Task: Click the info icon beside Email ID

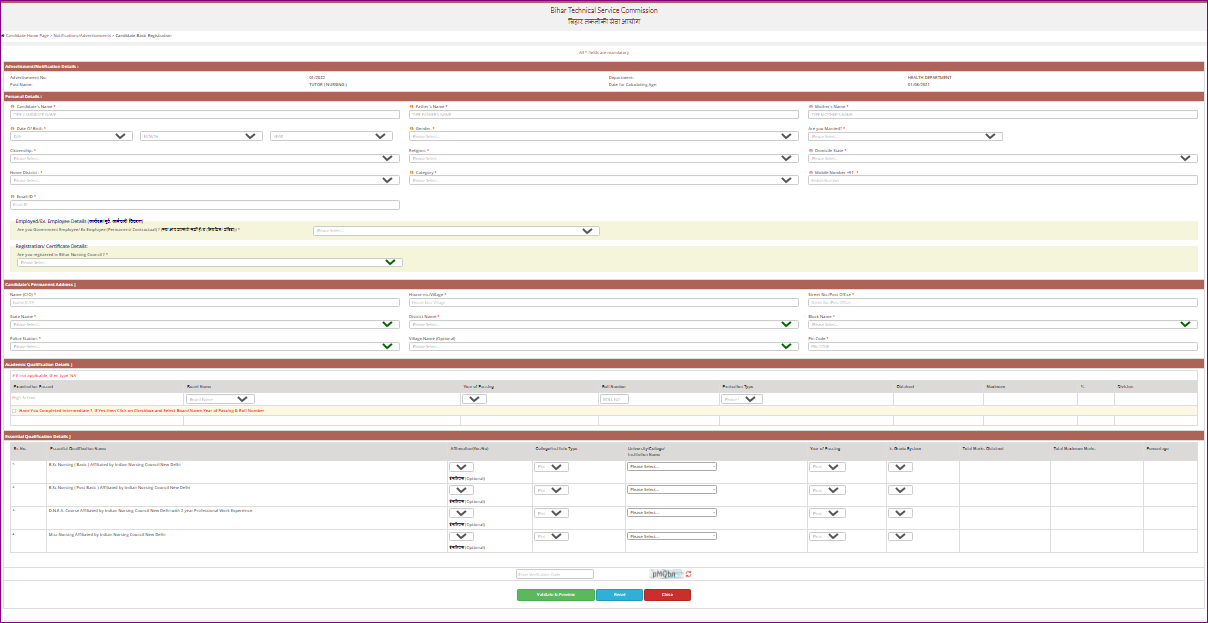Action: [12, 196]
